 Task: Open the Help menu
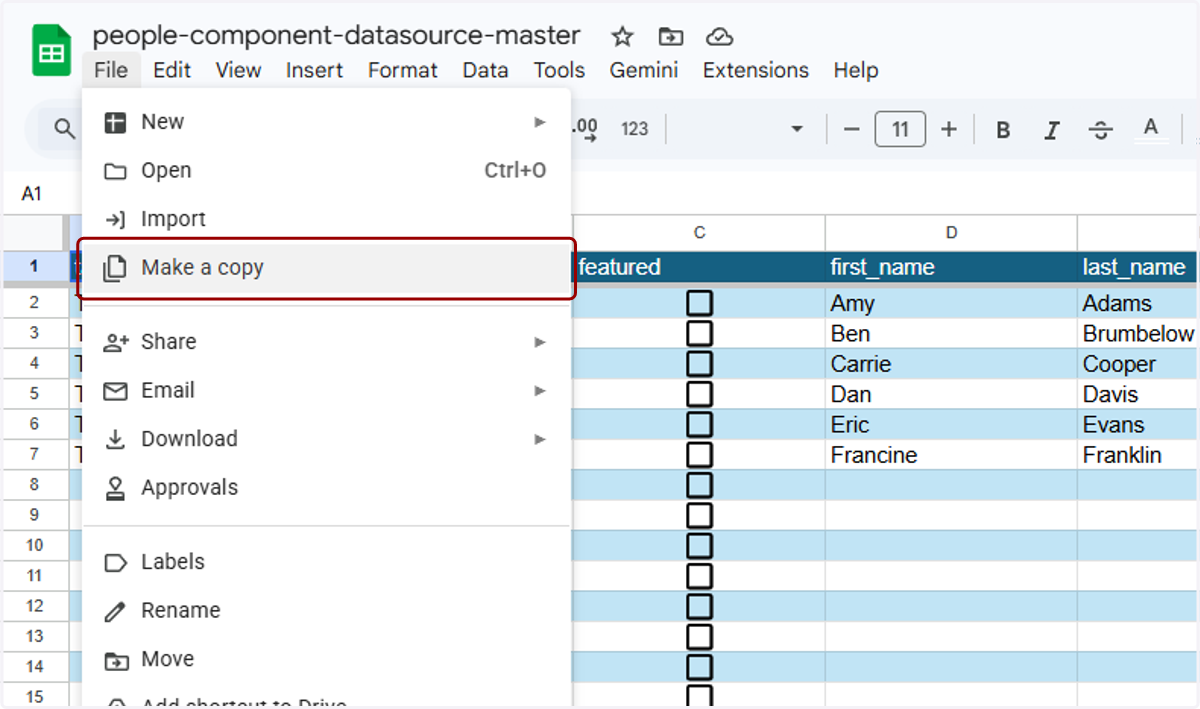tap(855, 70)
